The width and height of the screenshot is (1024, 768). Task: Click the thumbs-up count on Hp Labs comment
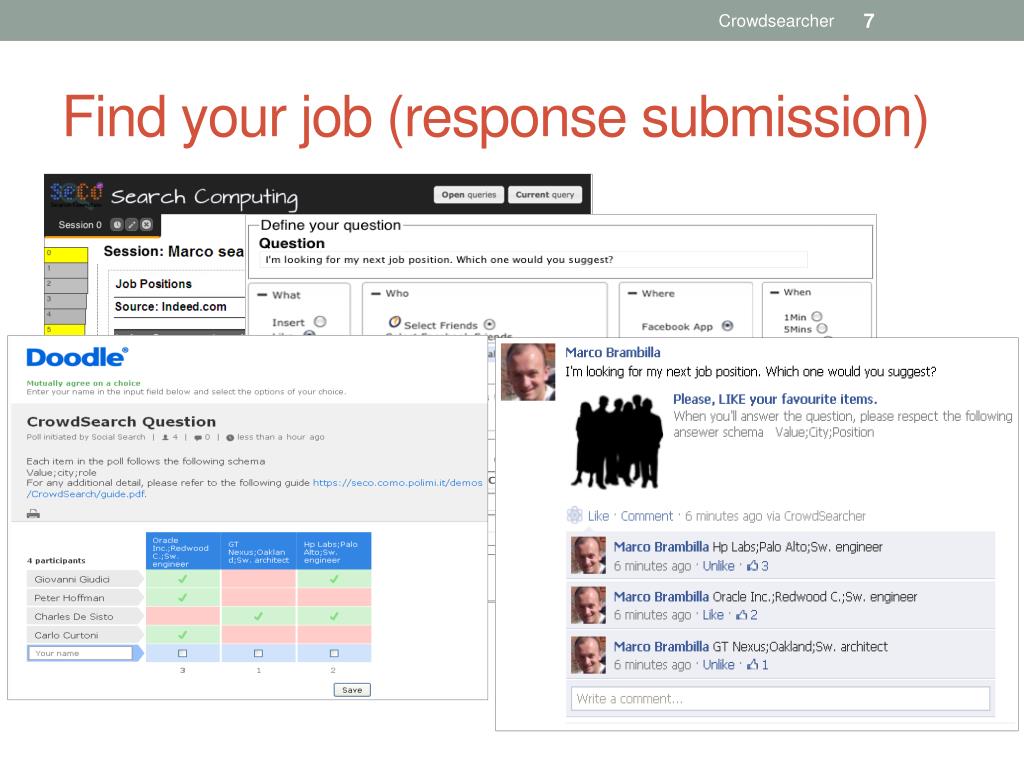758,566
